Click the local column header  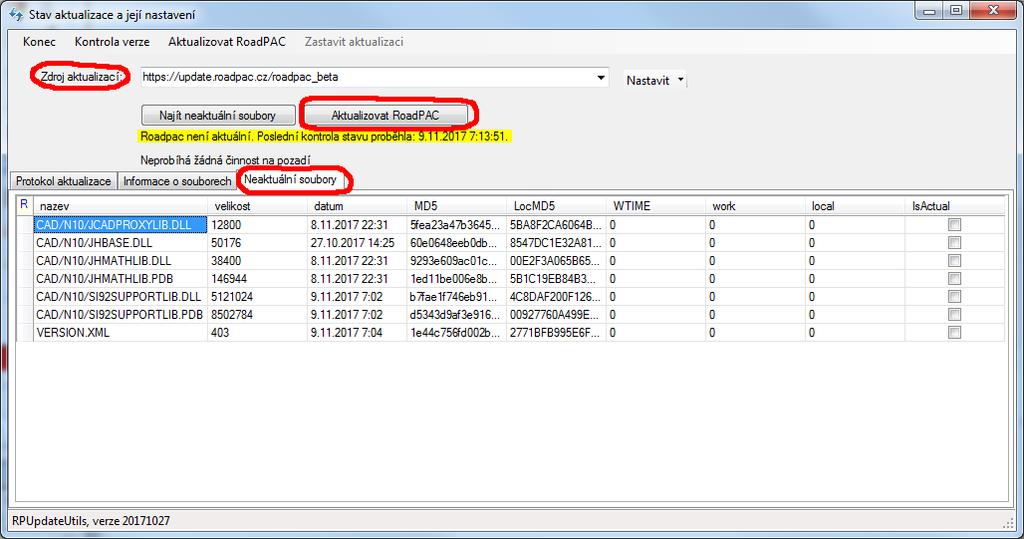click(x=855, y=206)
